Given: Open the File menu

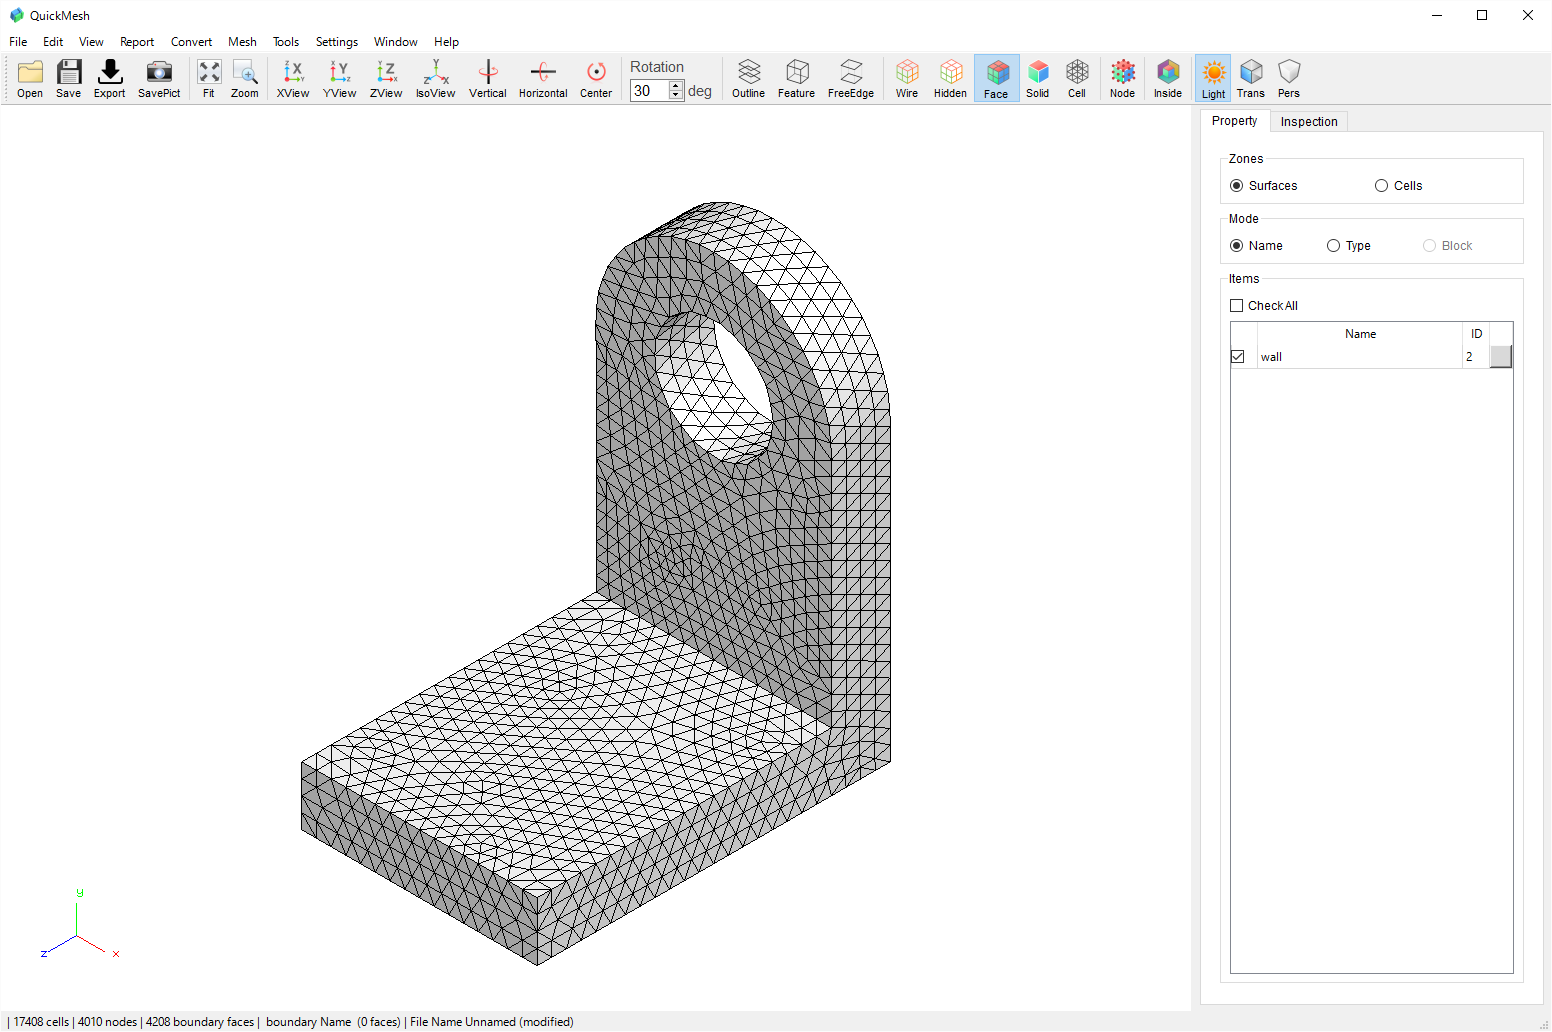Looking at the screenshot, I should point(18,42).
